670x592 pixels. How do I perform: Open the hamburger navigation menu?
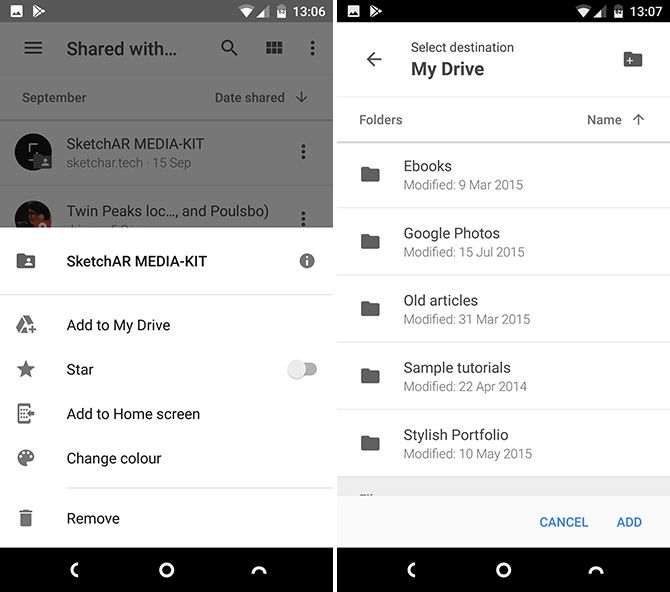(x=33, y=48)
